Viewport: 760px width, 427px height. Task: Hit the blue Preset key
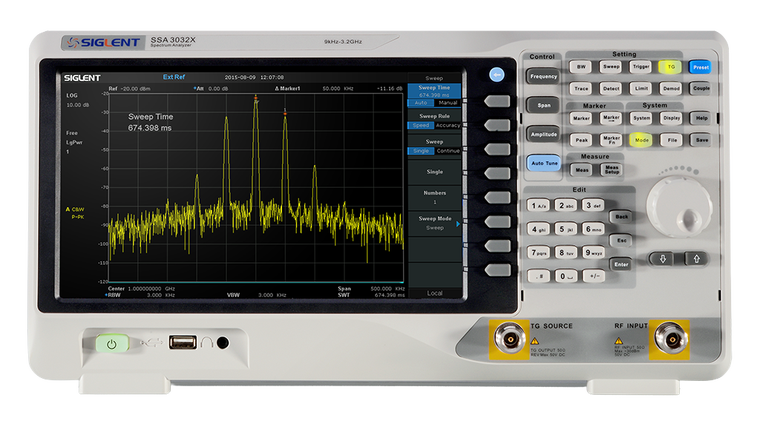[x=700, y=67]
